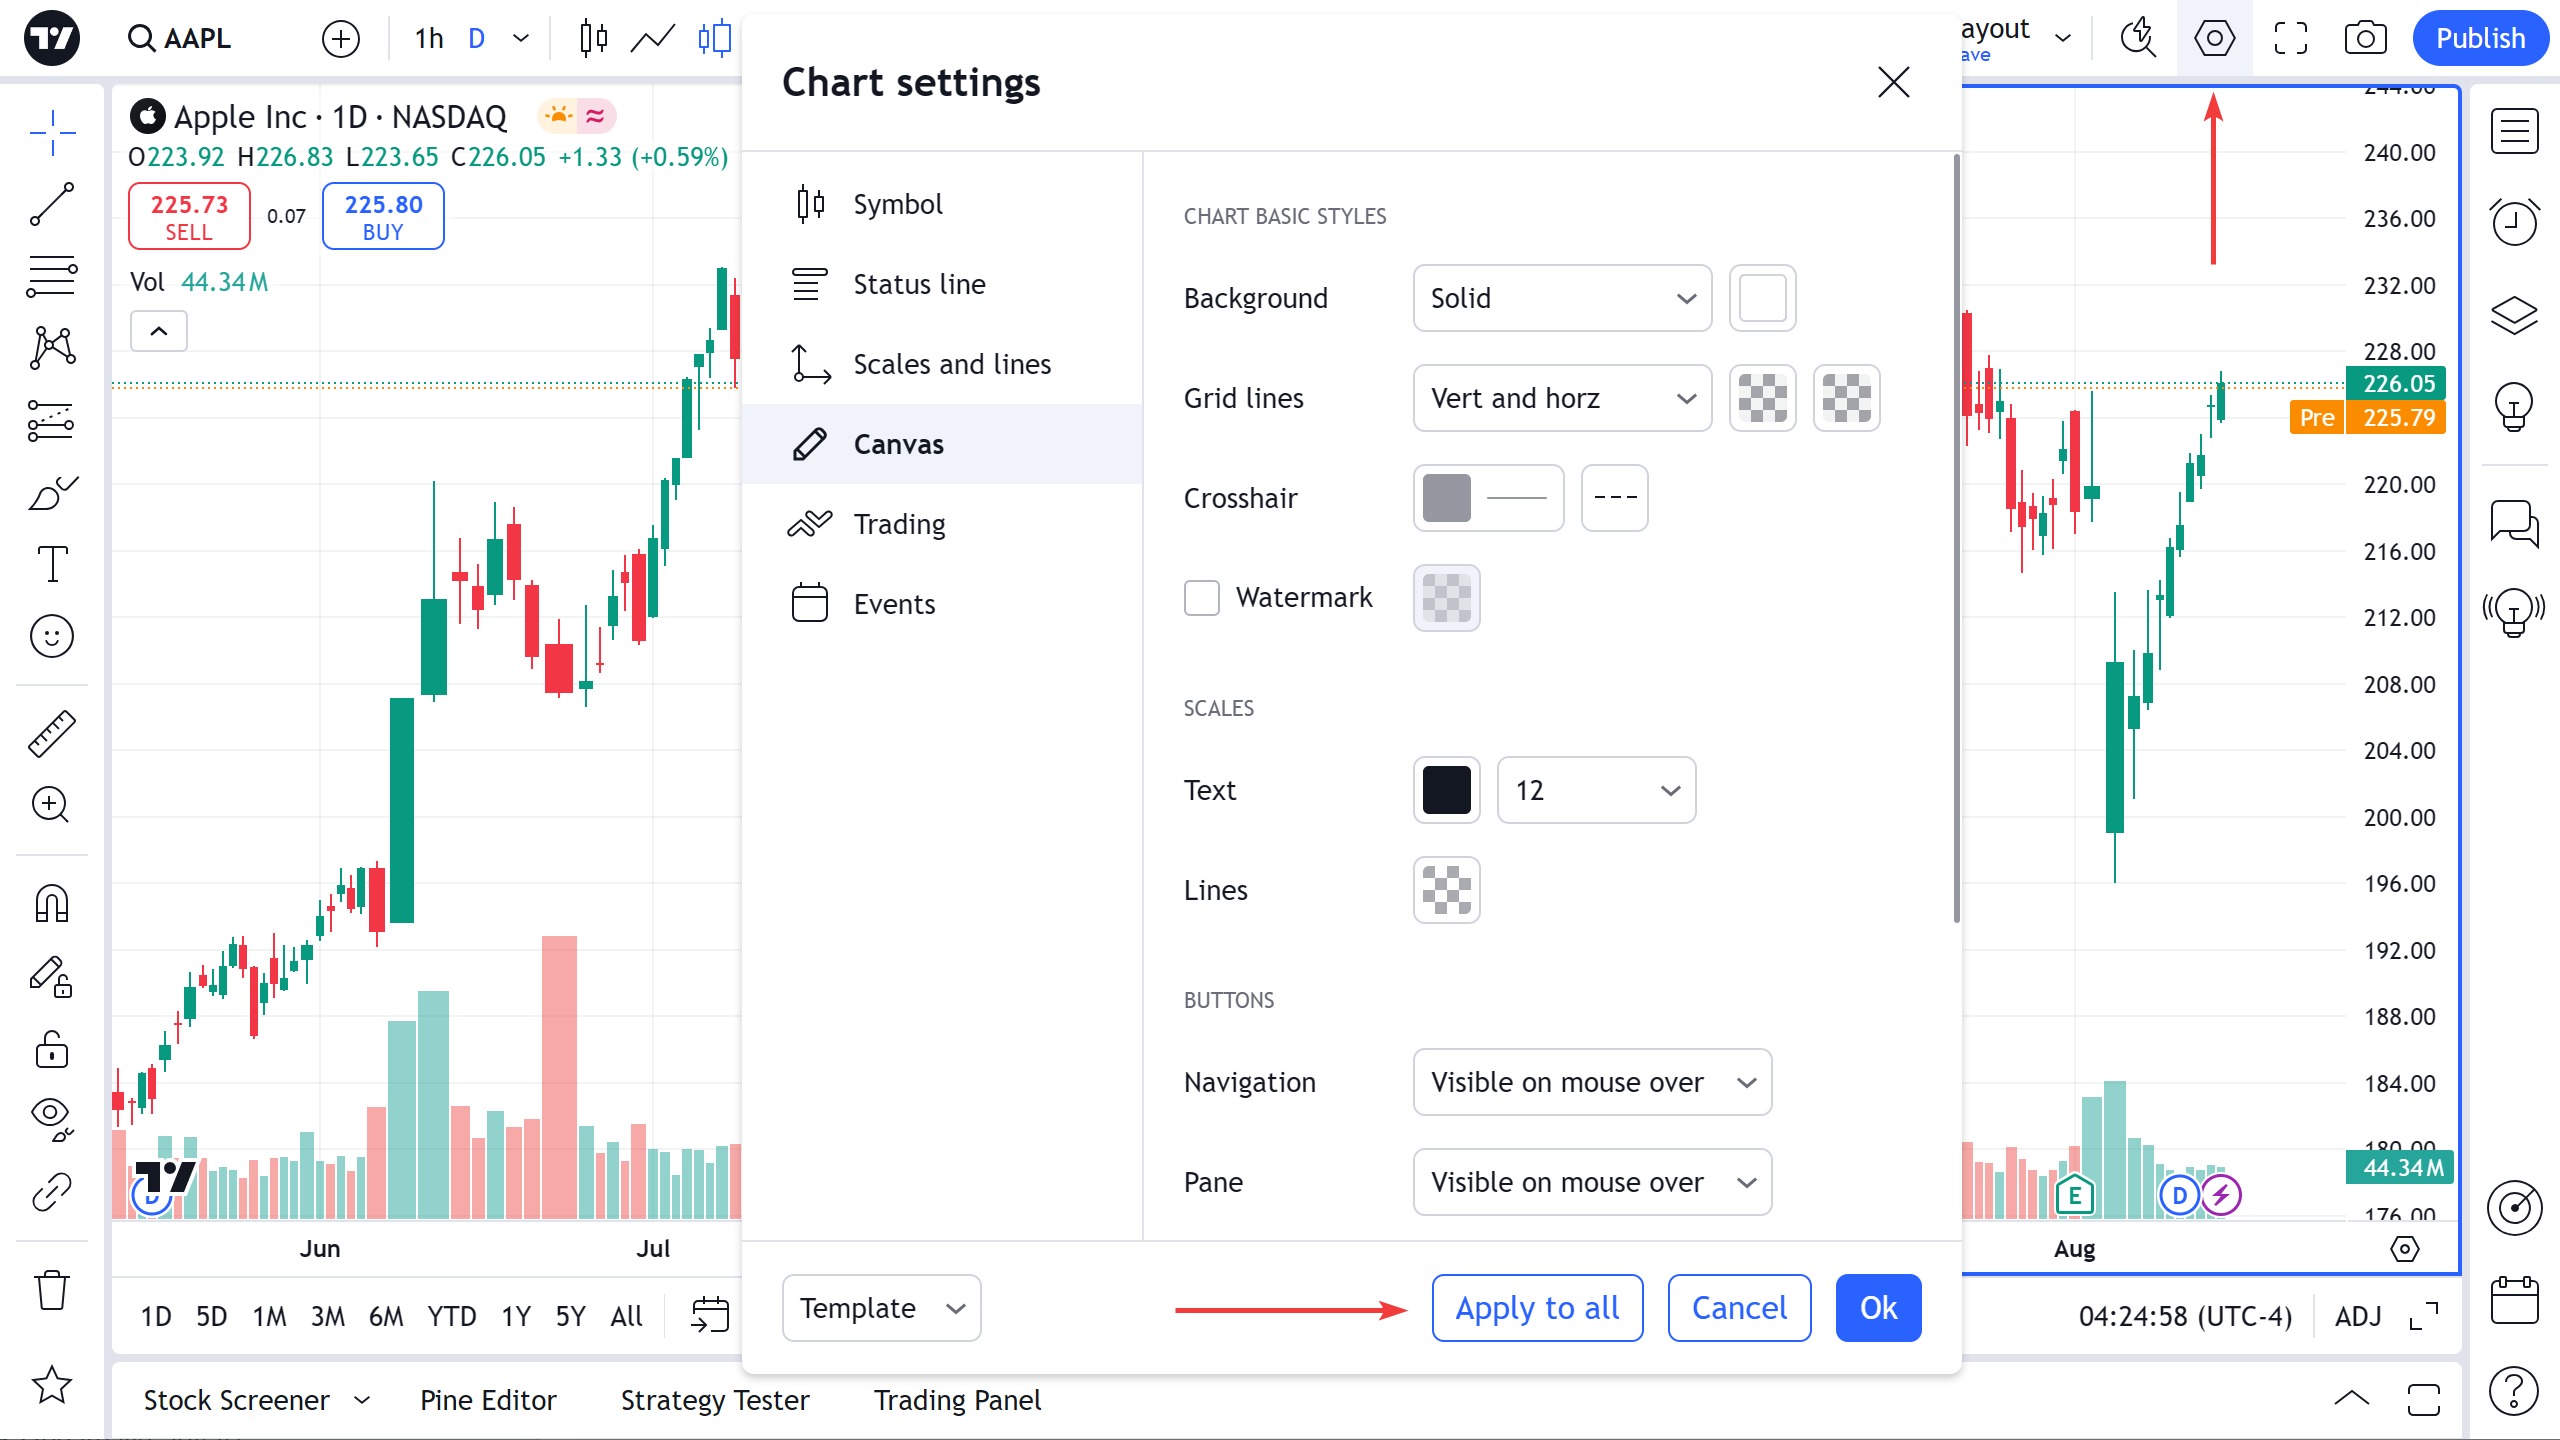
Task: Open the Text tool in left toolbar
Action: [x=52, y=564]
